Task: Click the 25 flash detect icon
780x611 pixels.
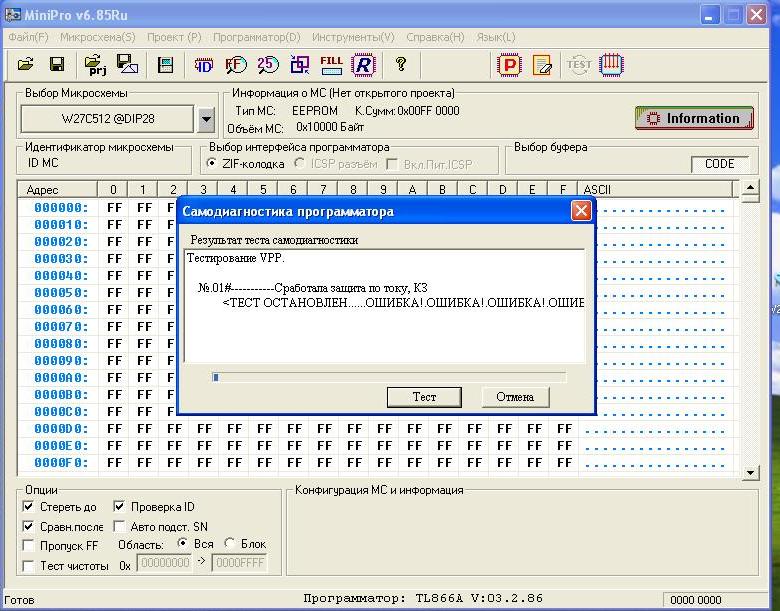Action: click(x=268, y=65)
